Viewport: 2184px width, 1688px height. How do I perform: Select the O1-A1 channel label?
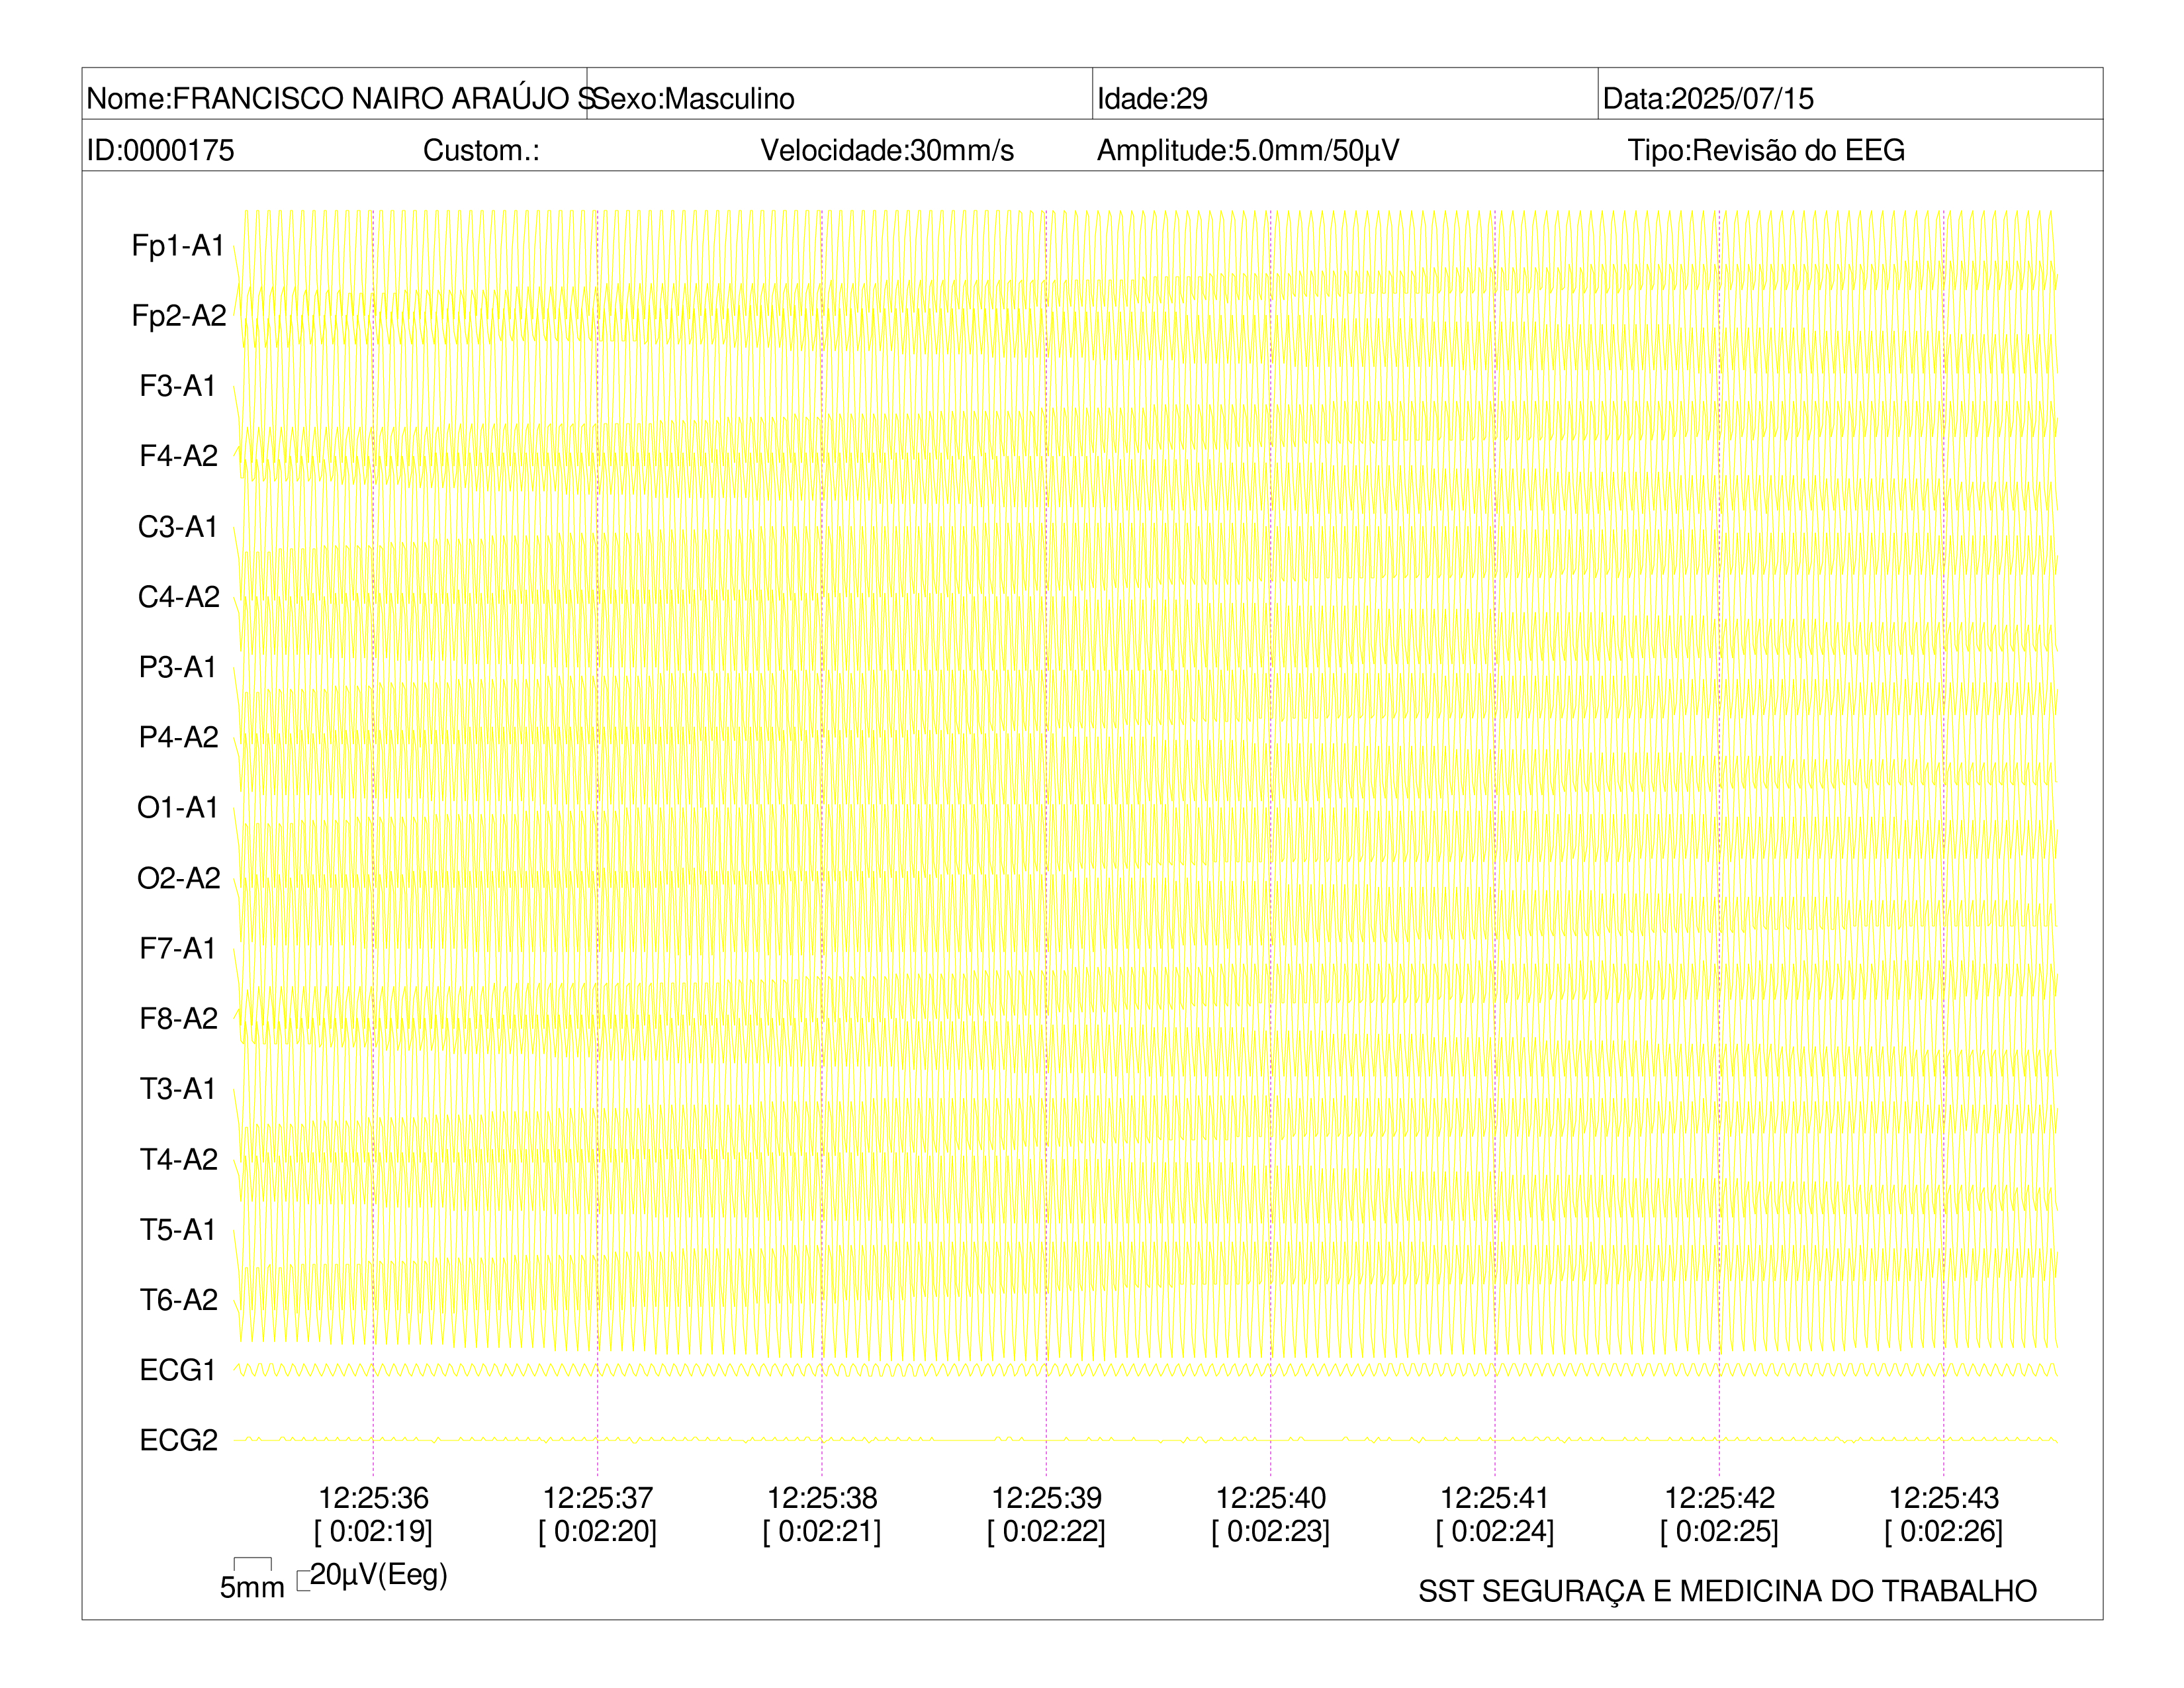point(178,807)
